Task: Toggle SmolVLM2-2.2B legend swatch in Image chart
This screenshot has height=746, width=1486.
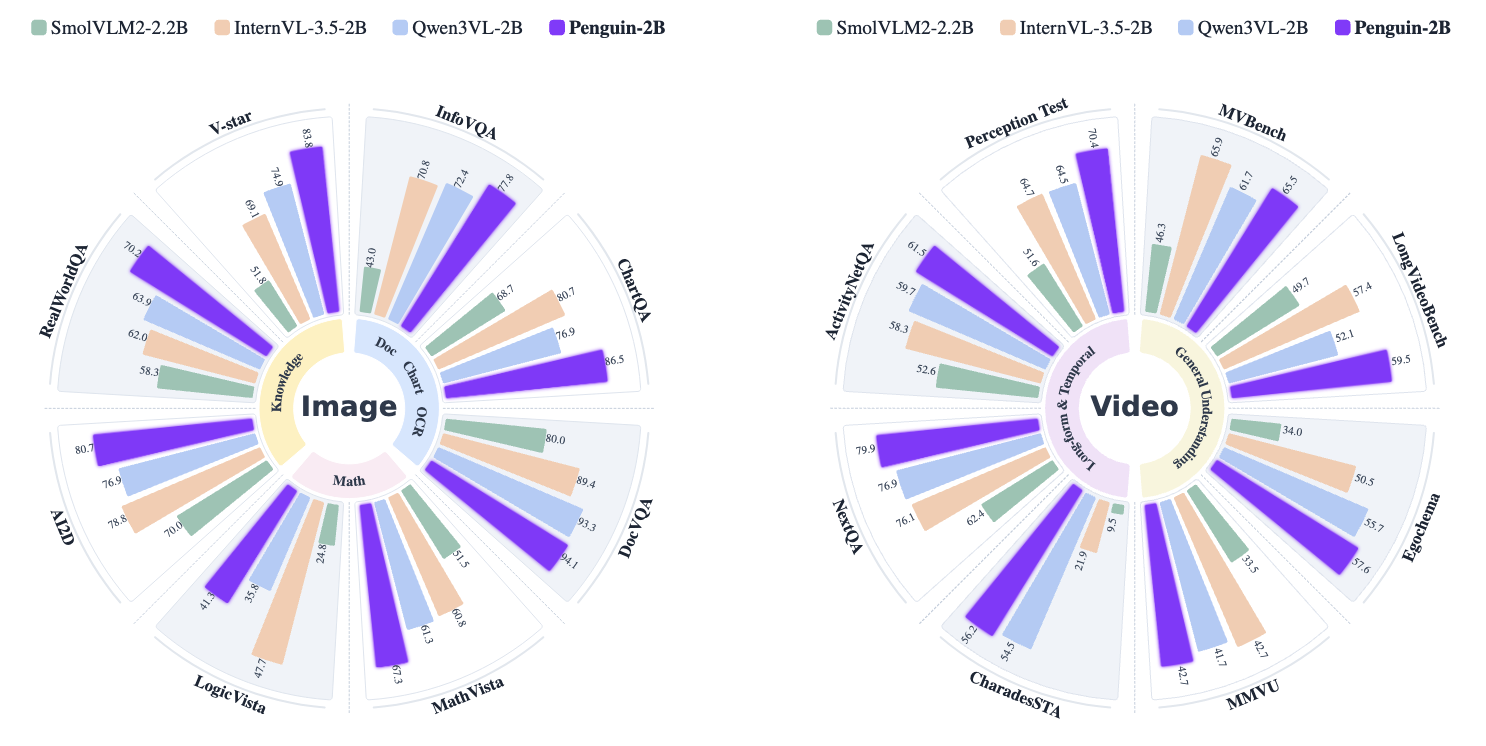Action: coord(41,28)
